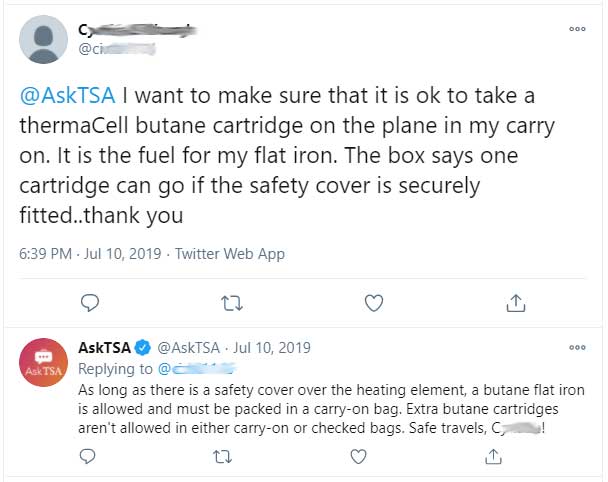Open more options for the original tweet
The width and height of the screenshot is (608, 482).
pos(577,29)
